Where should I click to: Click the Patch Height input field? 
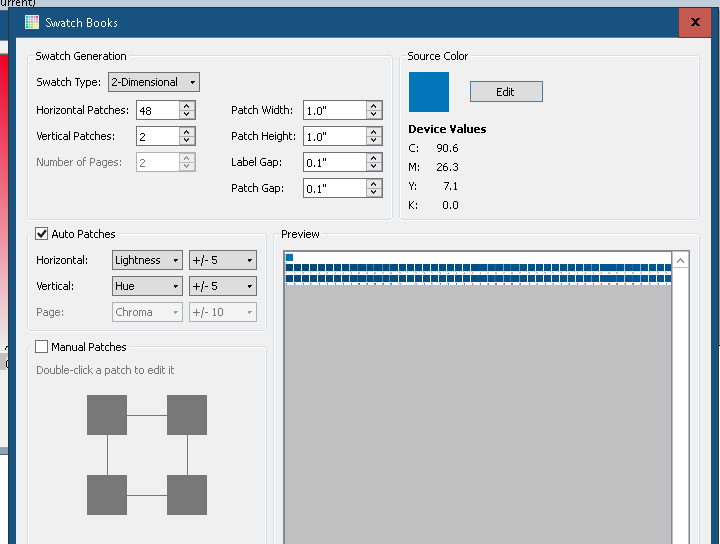(335, 136)
